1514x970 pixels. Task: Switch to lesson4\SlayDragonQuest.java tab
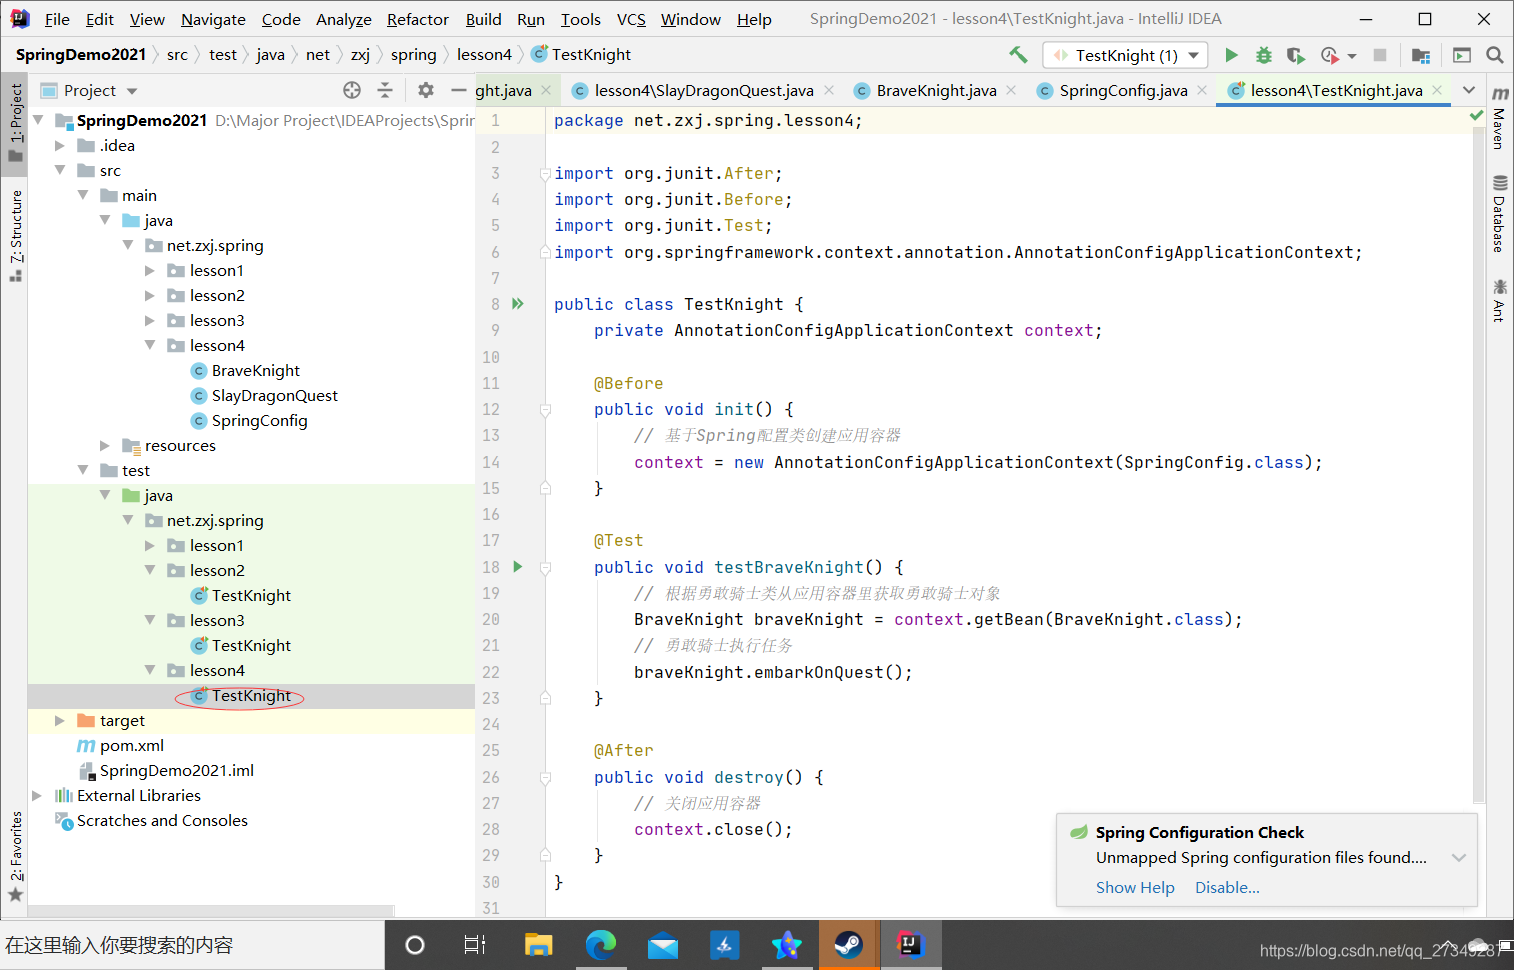pyautogui.click(x=704, y=90)
